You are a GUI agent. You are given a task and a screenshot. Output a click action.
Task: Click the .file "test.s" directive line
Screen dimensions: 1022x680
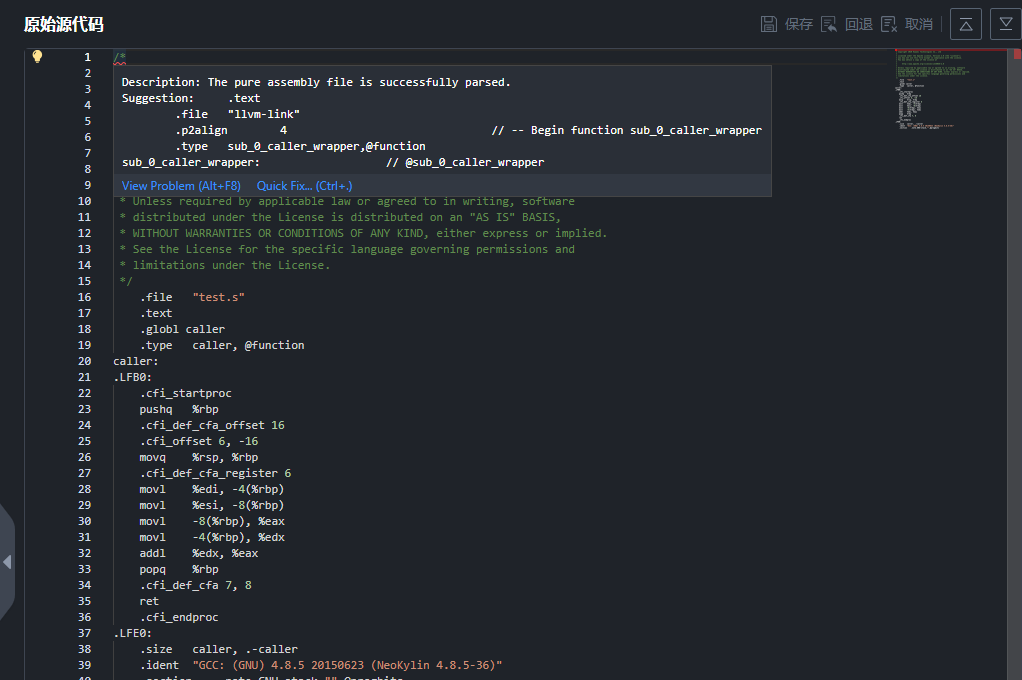[x=192, y=297]
